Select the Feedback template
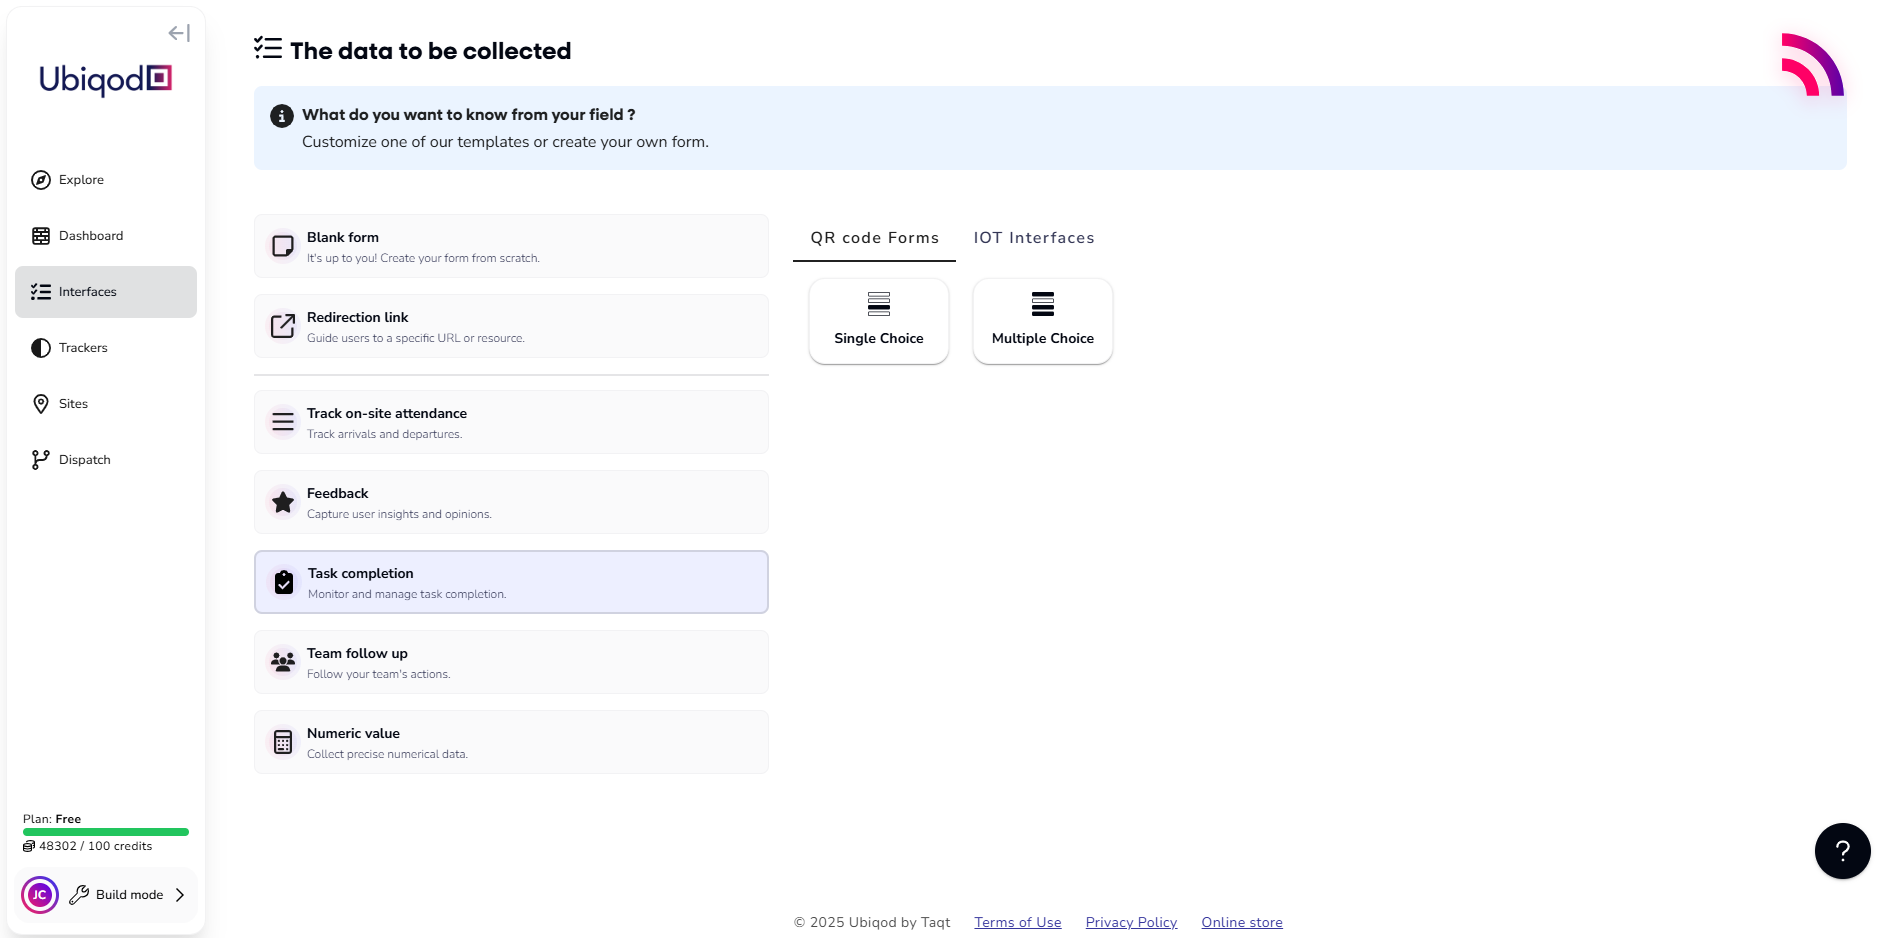Screen dimensions: 1891x938 click(511, 502)
